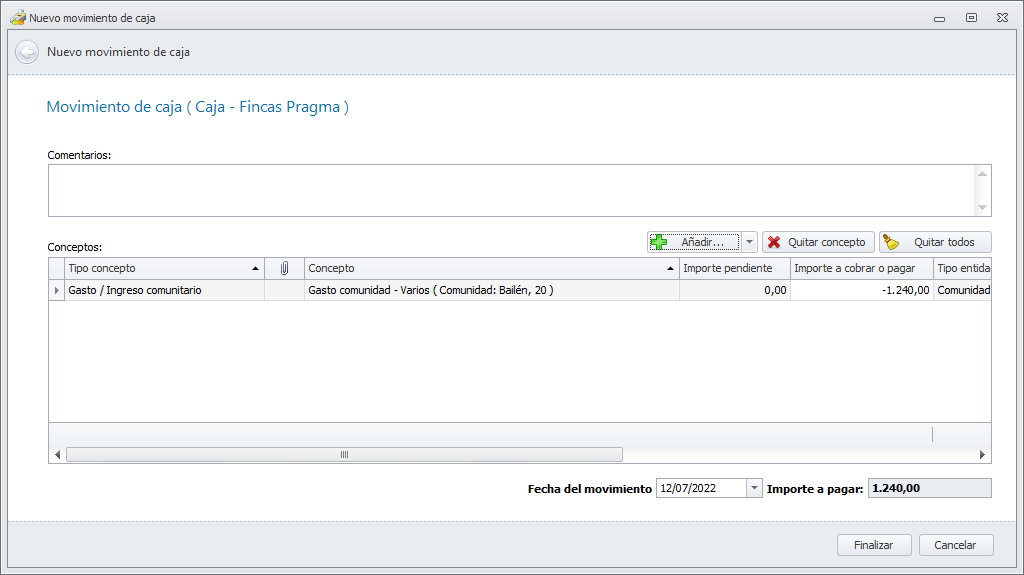Image resolution: width=1024 pixels, height=575 pixels.
Task: Click the Importe a pagar field 1.240,00
Action: click(929, 488)
